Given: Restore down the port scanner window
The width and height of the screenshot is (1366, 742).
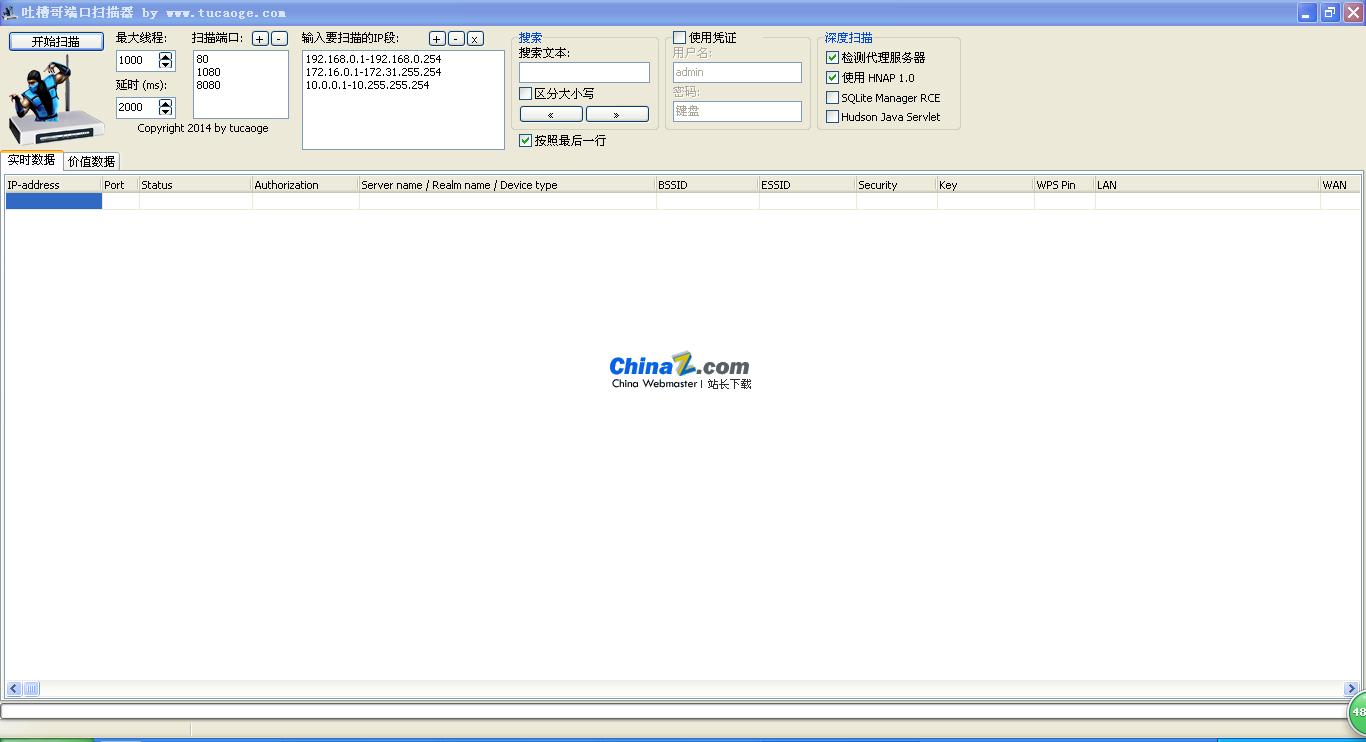Looking at the screenshot, I should [1330, 12].
